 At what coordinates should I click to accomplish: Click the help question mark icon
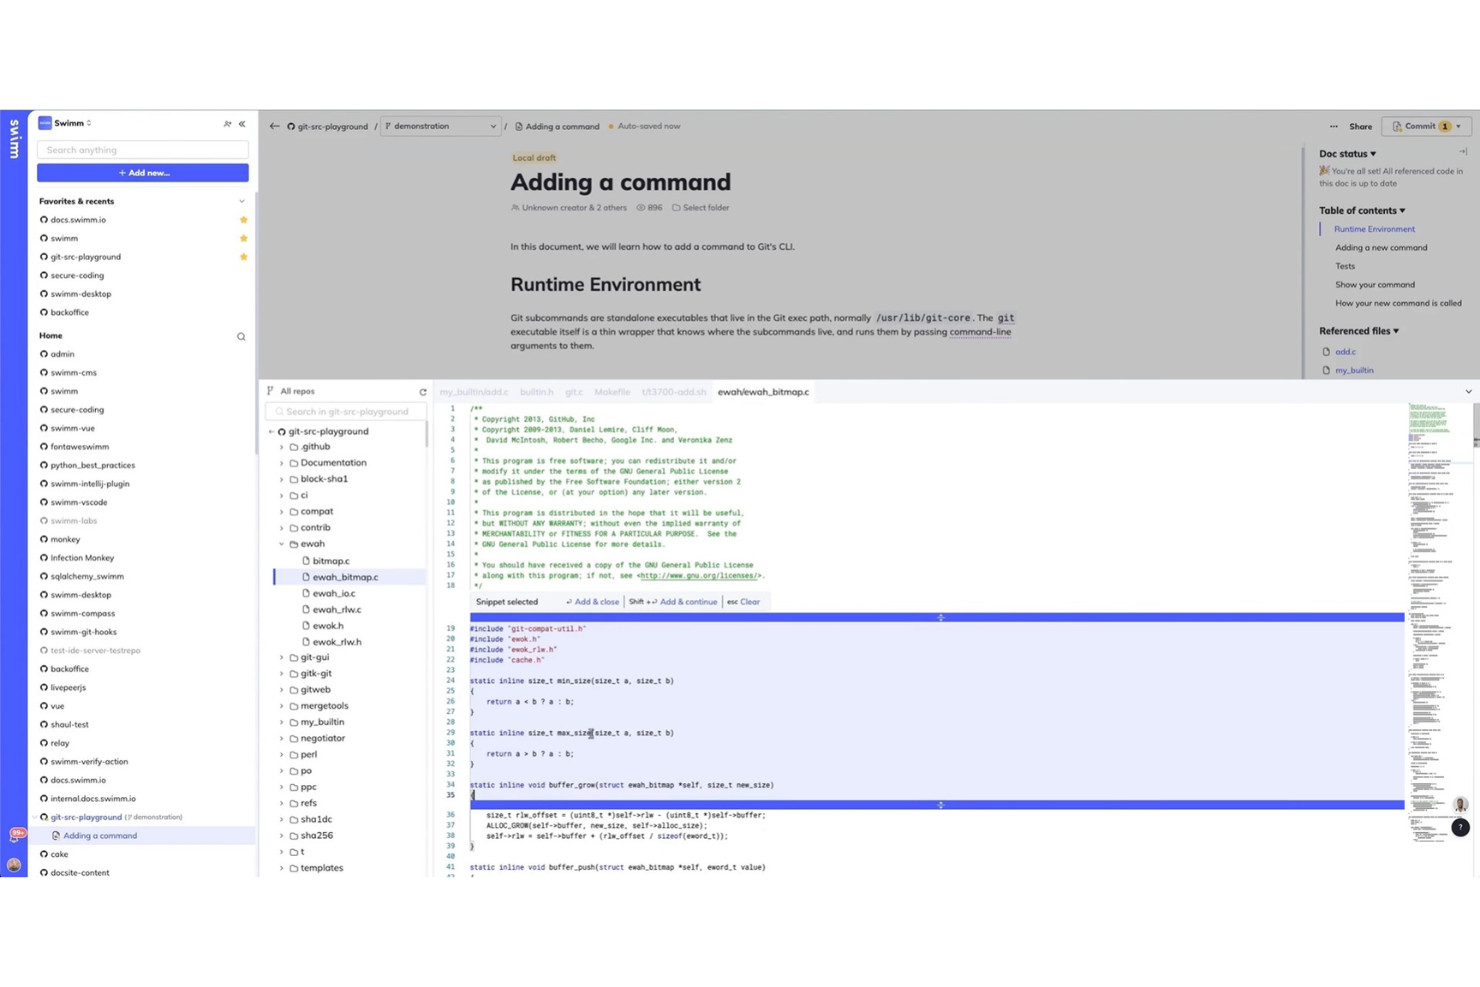pos(1460,827)
